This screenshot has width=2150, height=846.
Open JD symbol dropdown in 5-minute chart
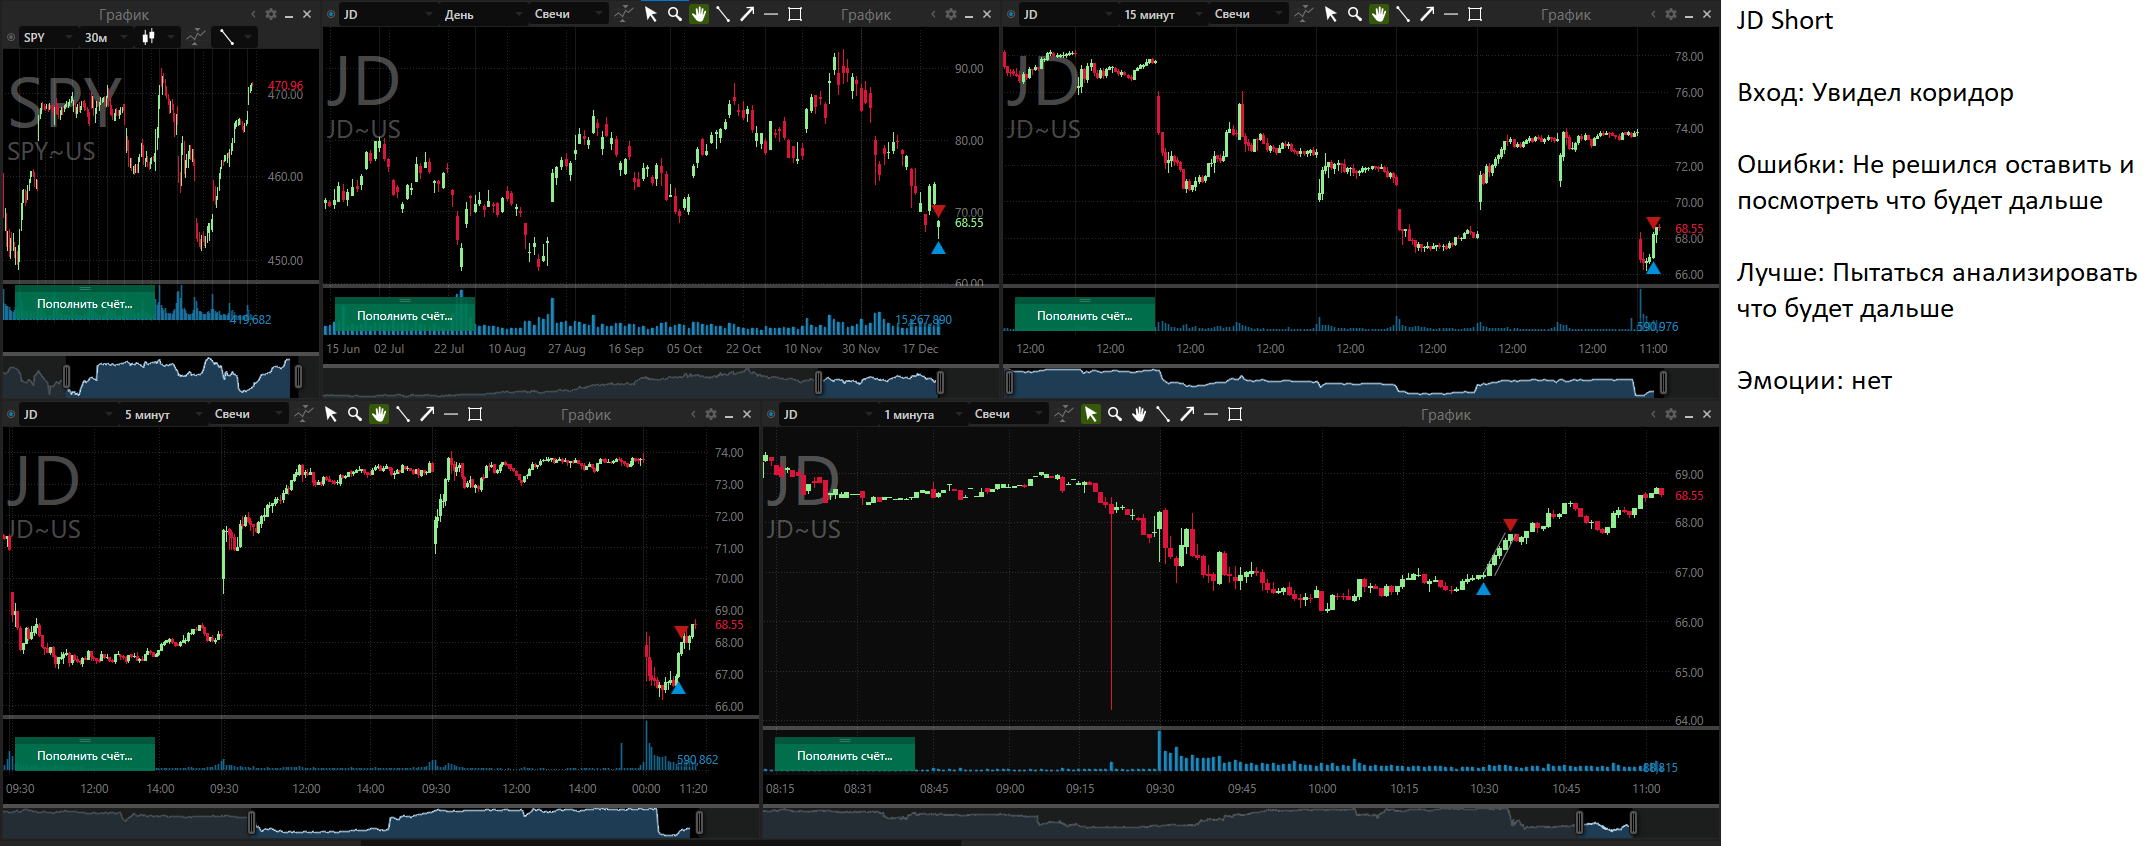pos(68,414)
